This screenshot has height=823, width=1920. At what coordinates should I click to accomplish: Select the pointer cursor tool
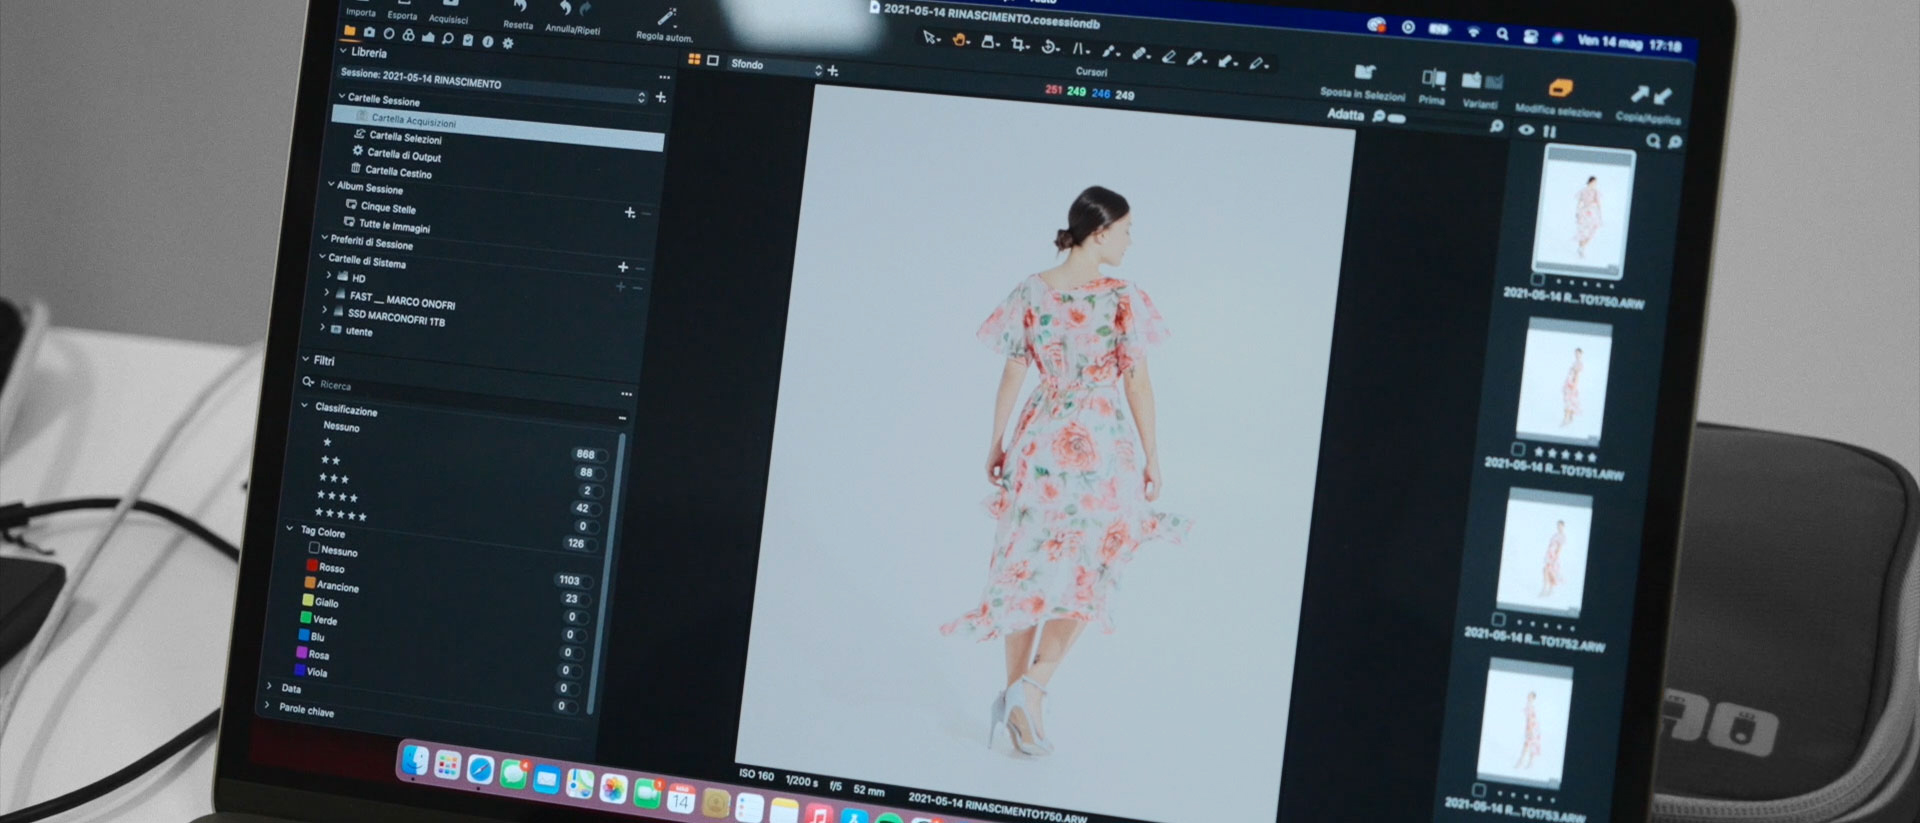pos(931,38)
